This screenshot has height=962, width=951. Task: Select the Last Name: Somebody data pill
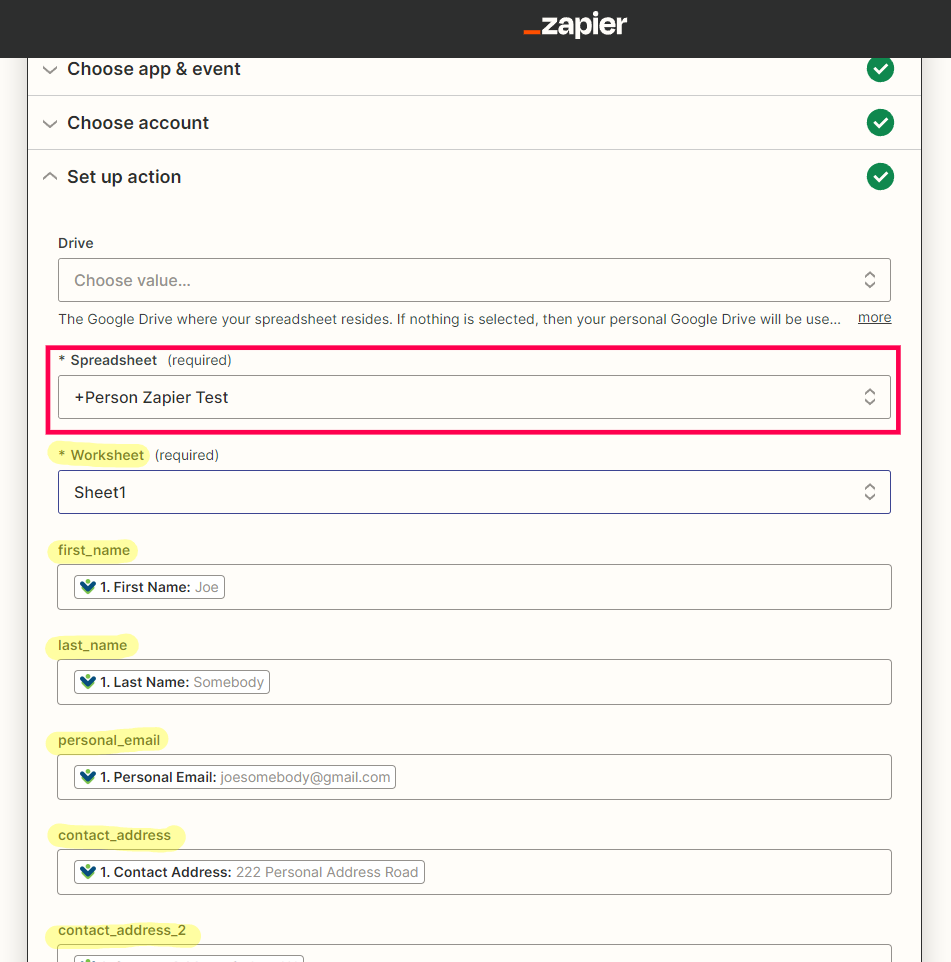(172, 682)
